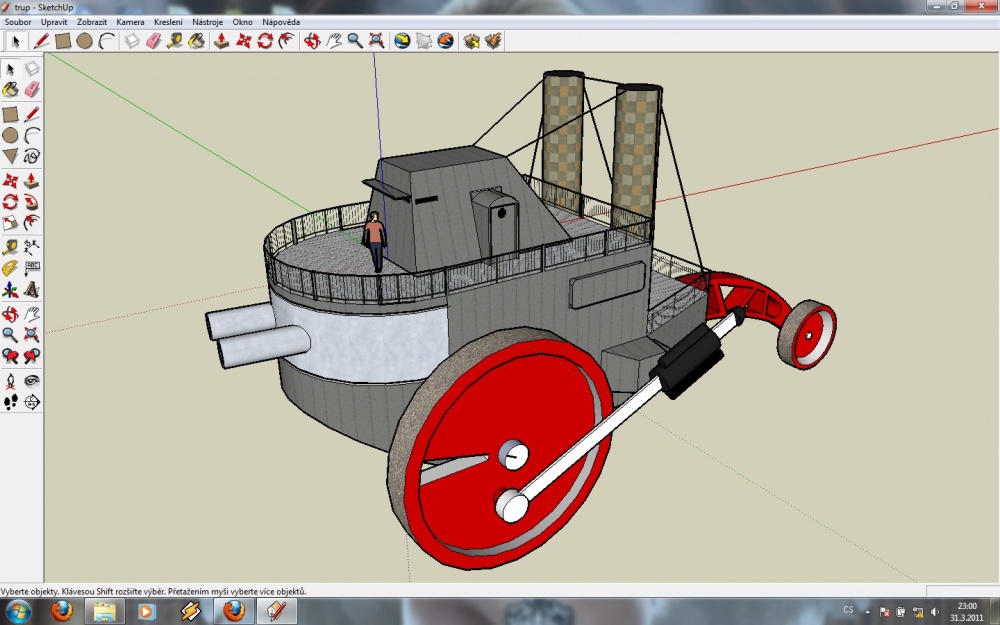Go to the next camera view
The height and width of the screenshot is (625, 1000).
(31, 356)
